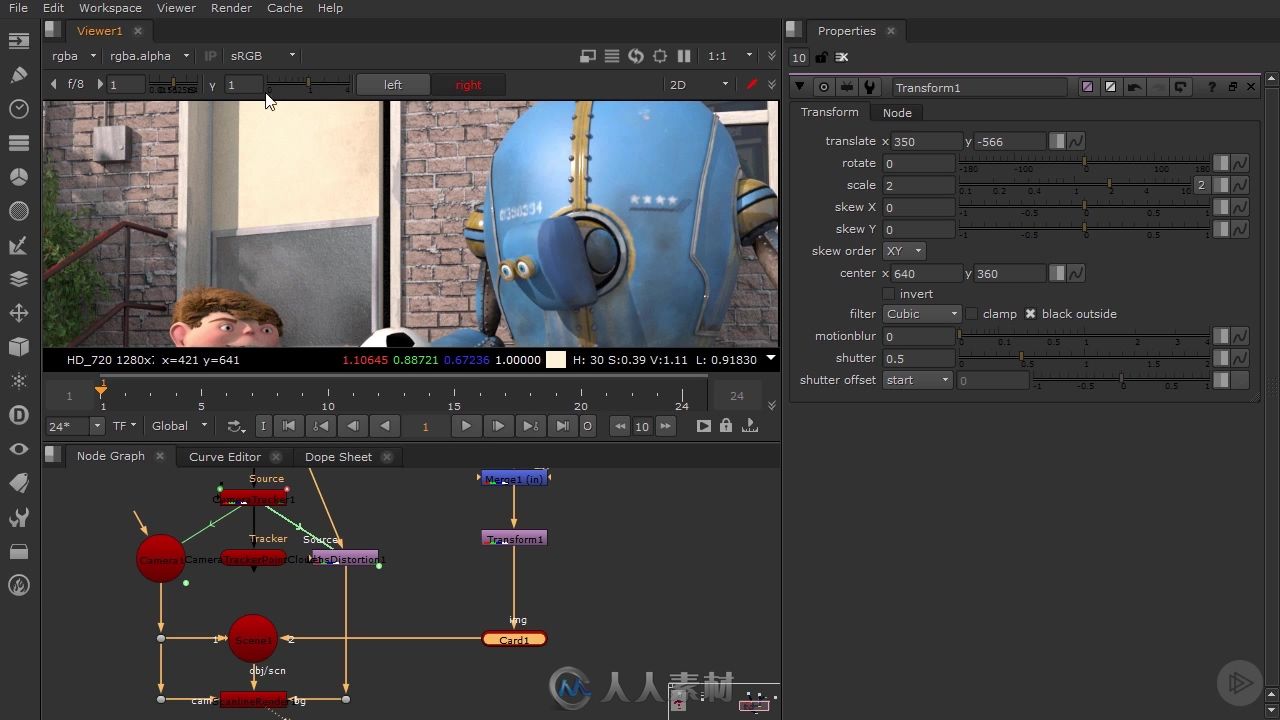Open the rgba.alpha channel dropdown

[x=150, y=56]
